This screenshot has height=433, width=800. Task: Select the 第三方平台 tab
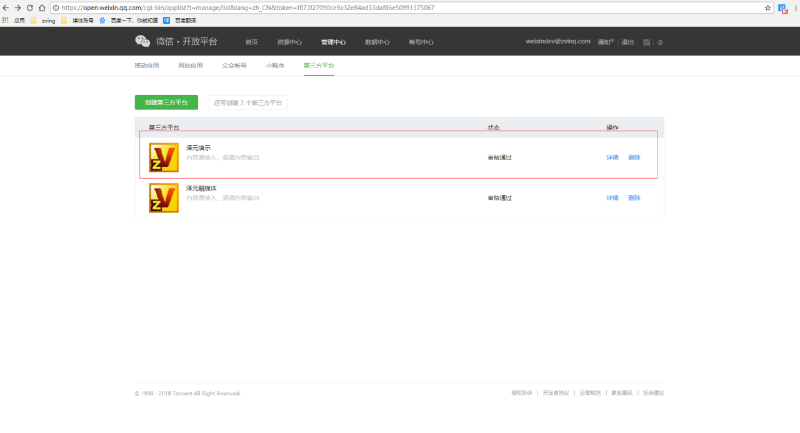click(x=319, y=65)
